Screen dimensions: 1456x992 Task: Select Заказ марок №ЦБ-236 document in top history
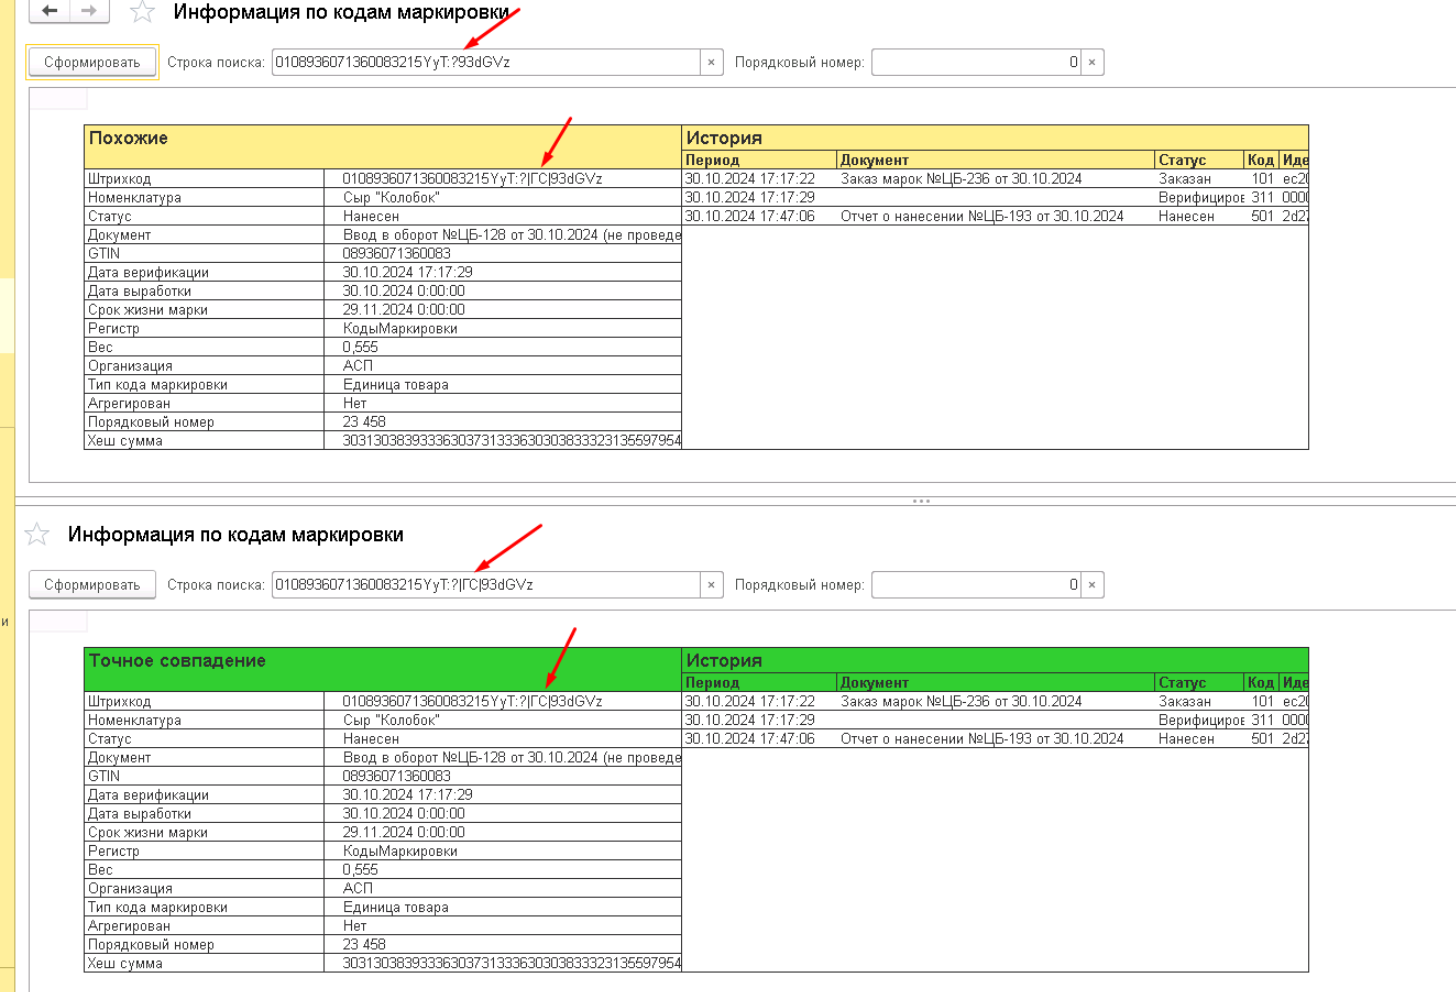pyautogui.click(x=961, y=179)
